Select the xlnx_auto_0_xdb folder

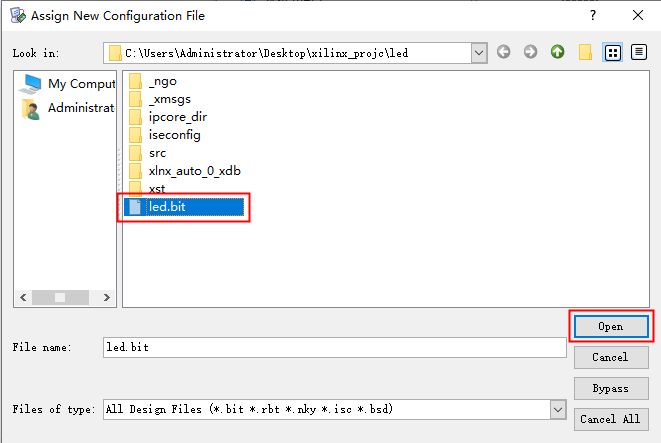click(x=194, y=171)
